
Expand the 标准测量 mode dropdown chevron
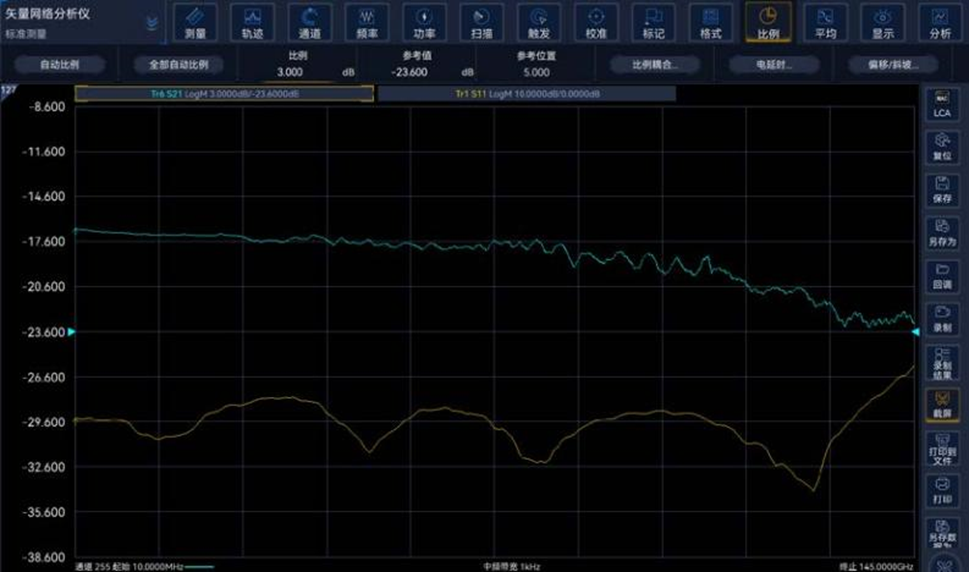tap(151, 22)
